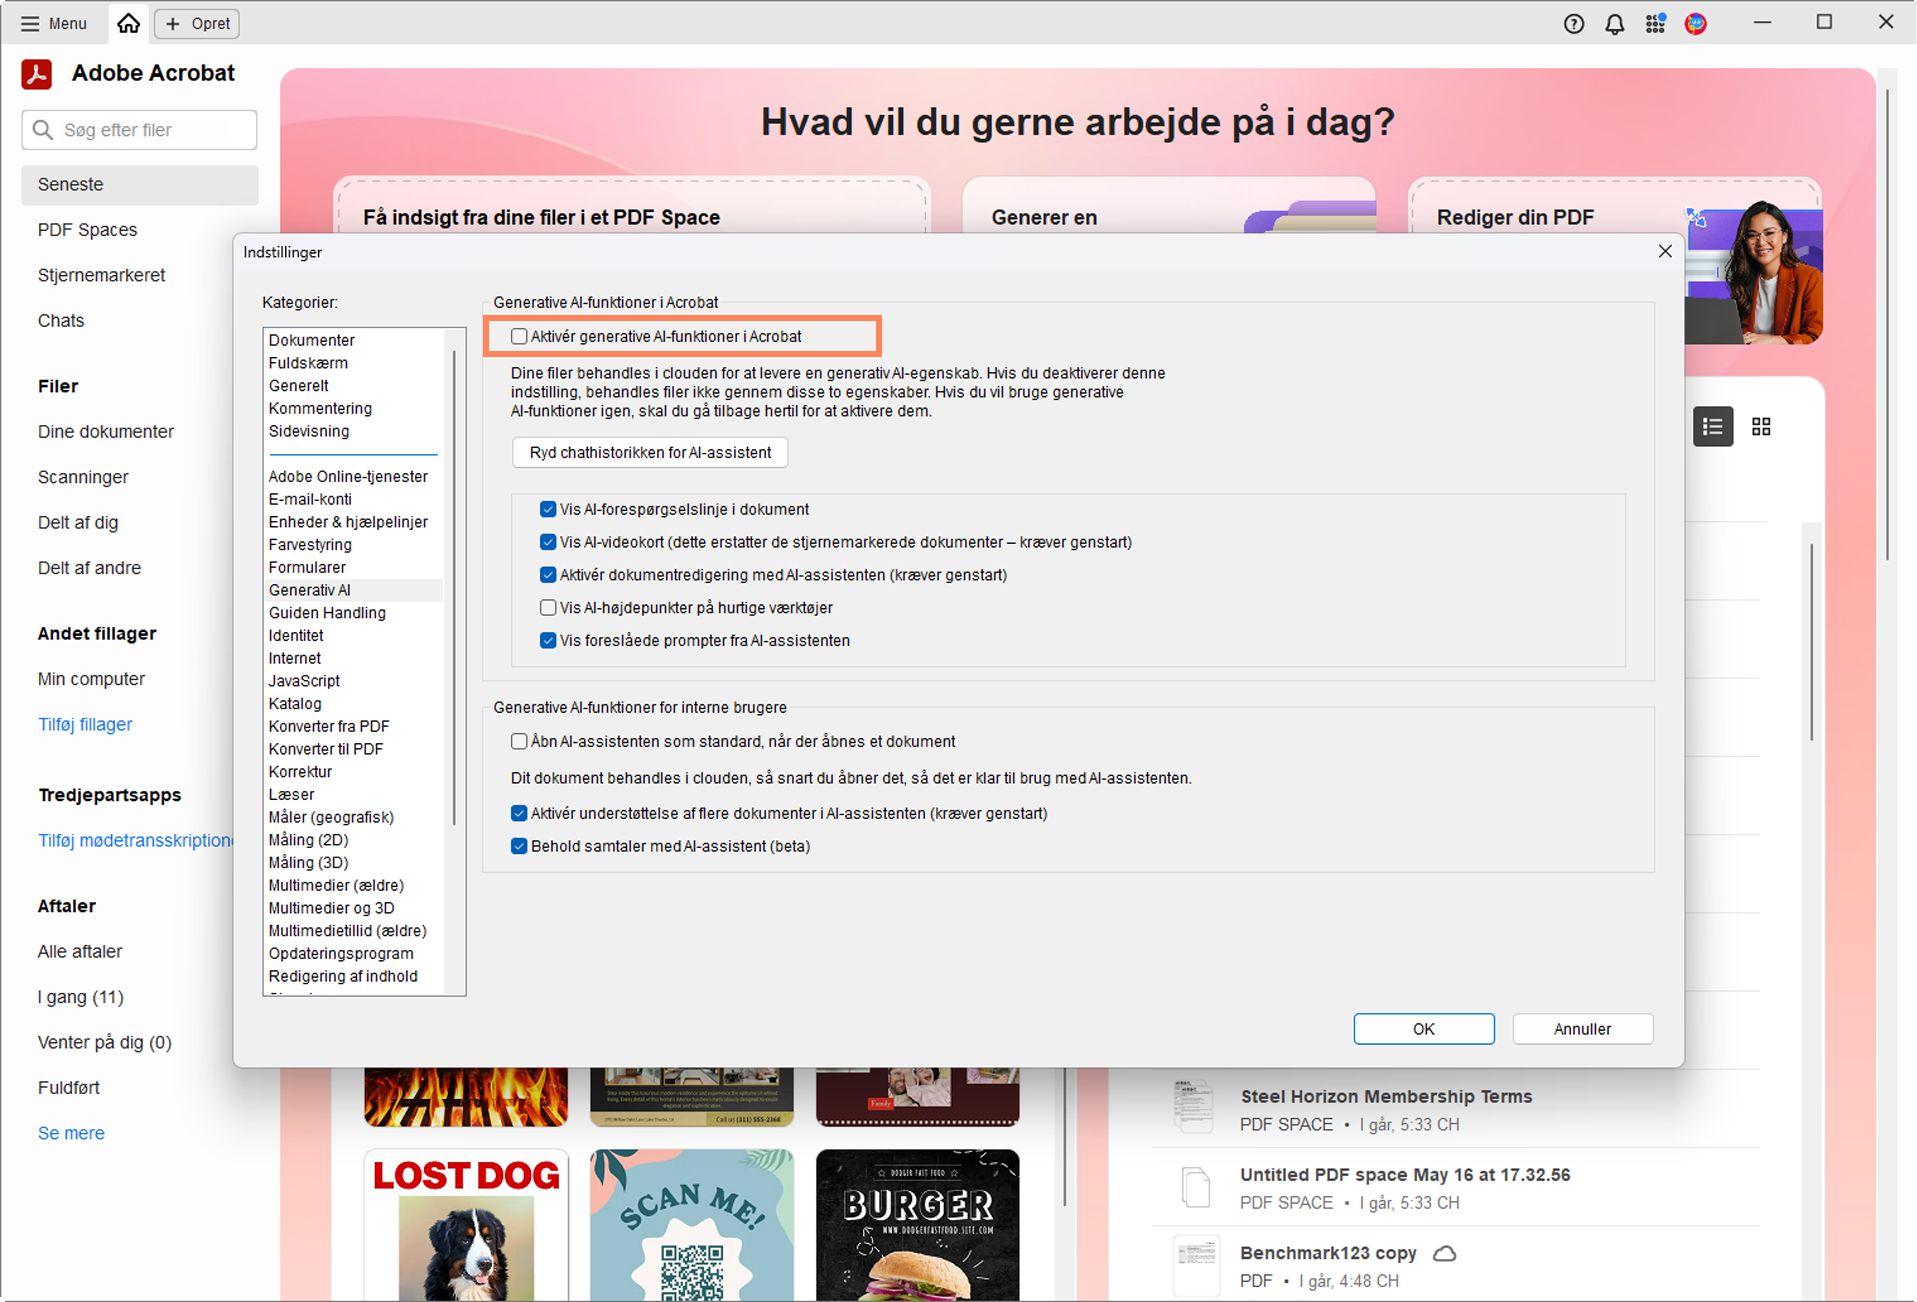Open the apps grid icon
The width and height of the screenshot is (1917, 1302).
1656,24
